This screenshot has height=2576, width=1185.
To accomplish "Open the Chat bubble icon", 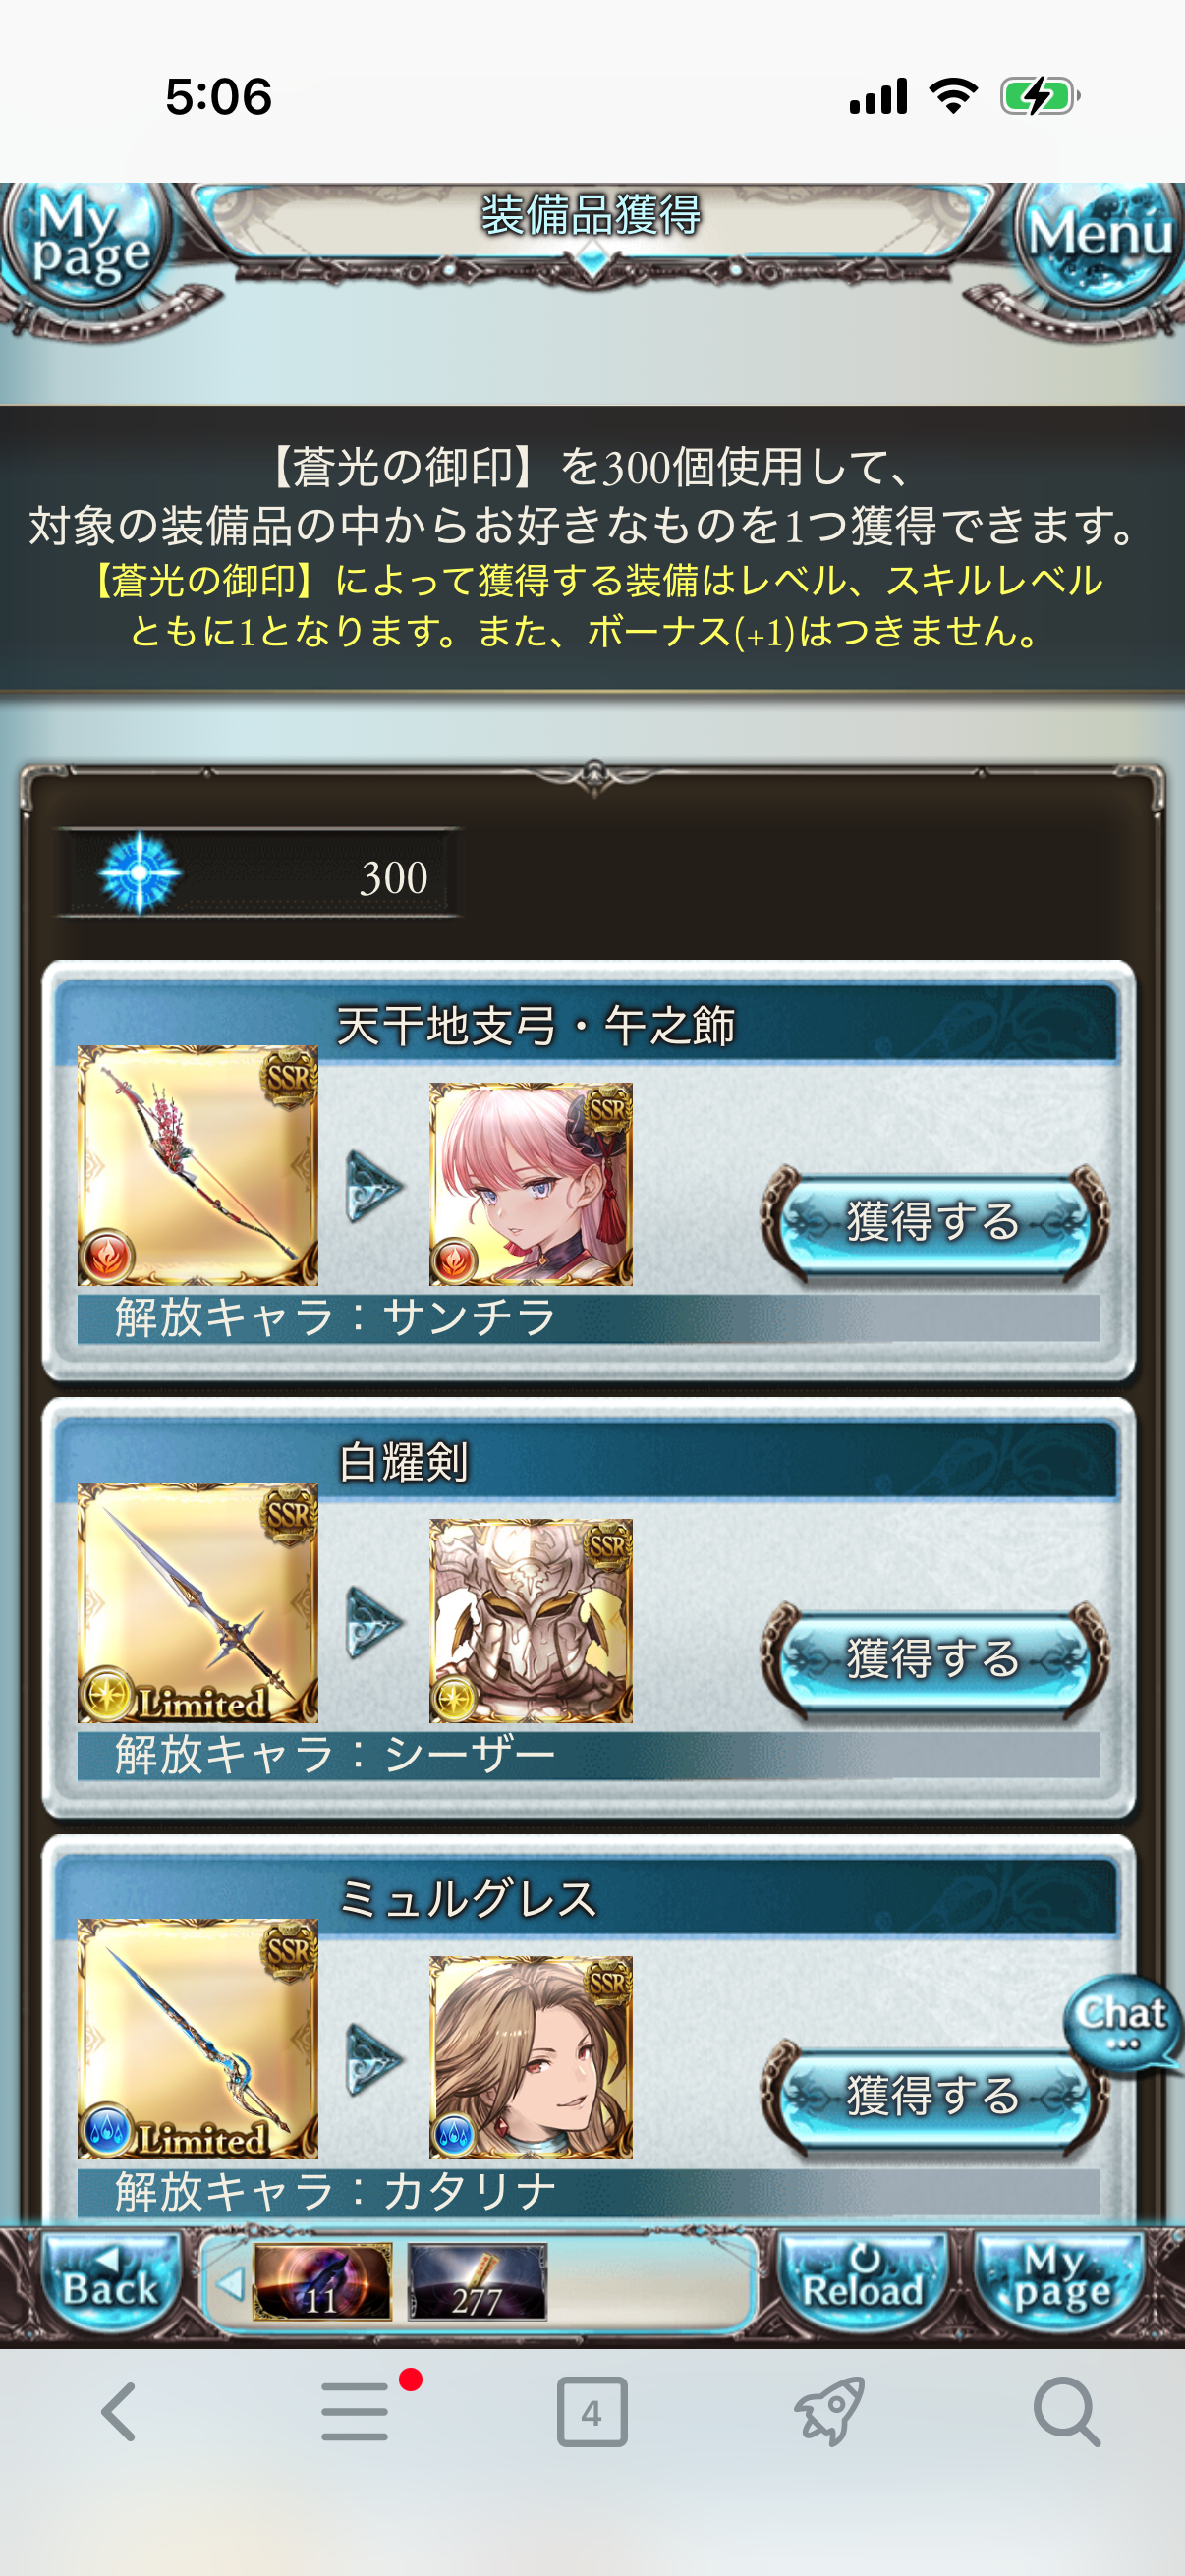I will tap(1122, 2023).
